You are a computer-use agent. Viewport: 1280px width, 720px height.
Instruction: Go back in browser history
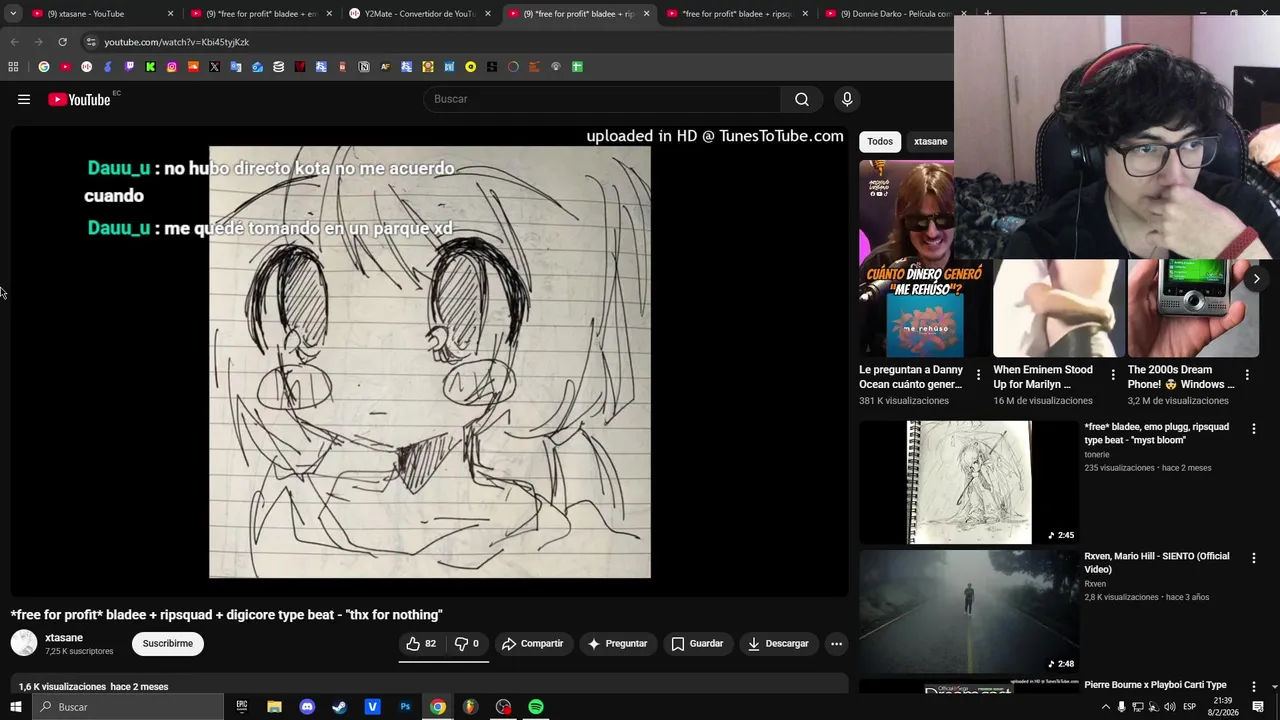tap(14, 42)
